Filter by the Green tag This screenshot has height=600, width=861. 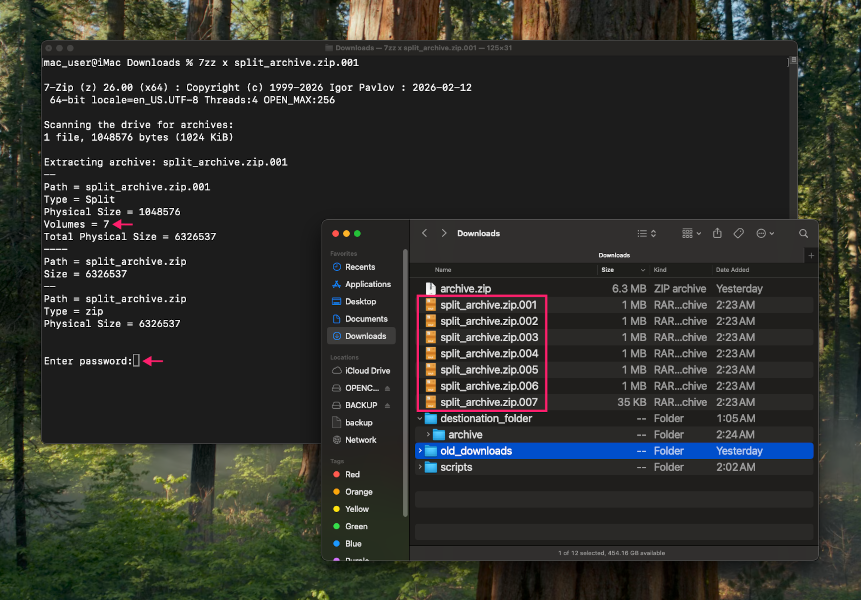pos(356,526)
